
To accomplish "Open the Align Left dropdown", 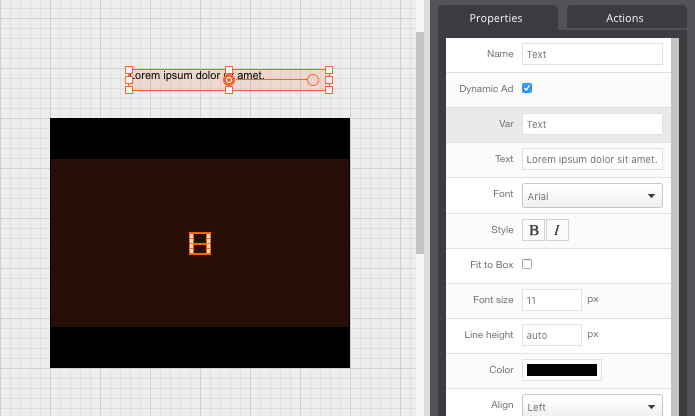I will 592,405.
